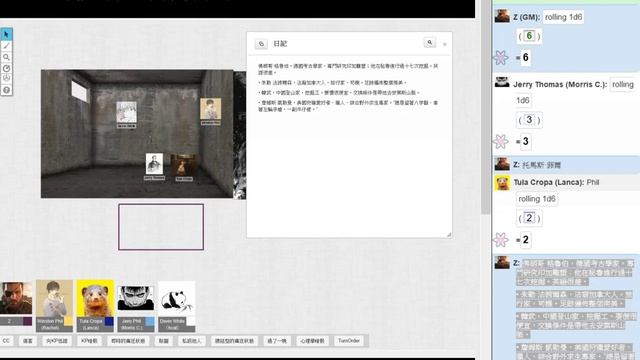Click the manga eyes player avatar
This screenshot has width=640, height=360.
coord(136,298)
